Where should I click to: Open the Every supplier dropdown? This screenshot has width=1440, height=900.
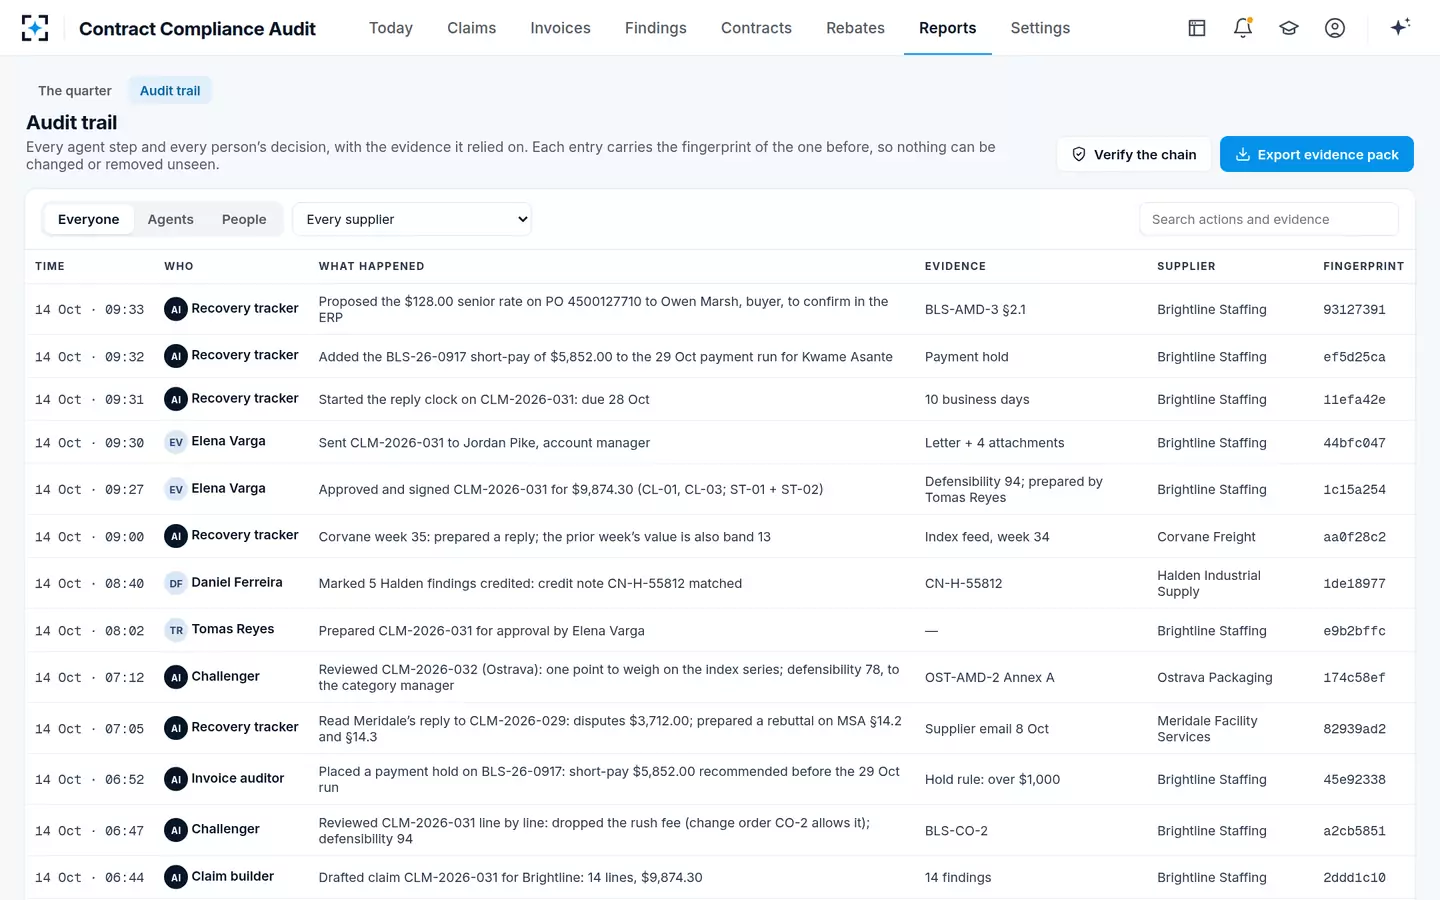point(412,219)
